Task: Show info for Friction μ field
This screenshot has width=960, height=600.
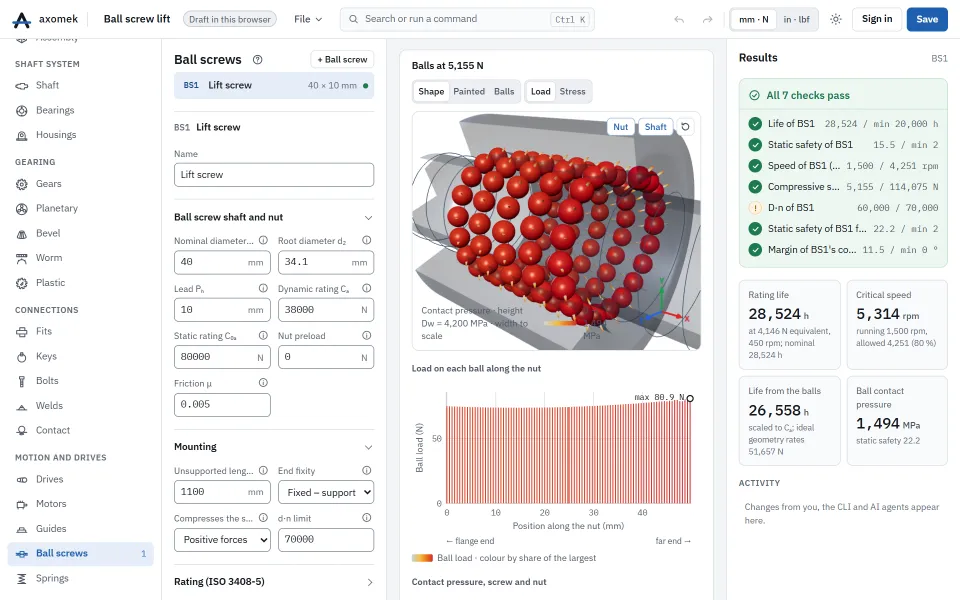Action: pos(263,383)
